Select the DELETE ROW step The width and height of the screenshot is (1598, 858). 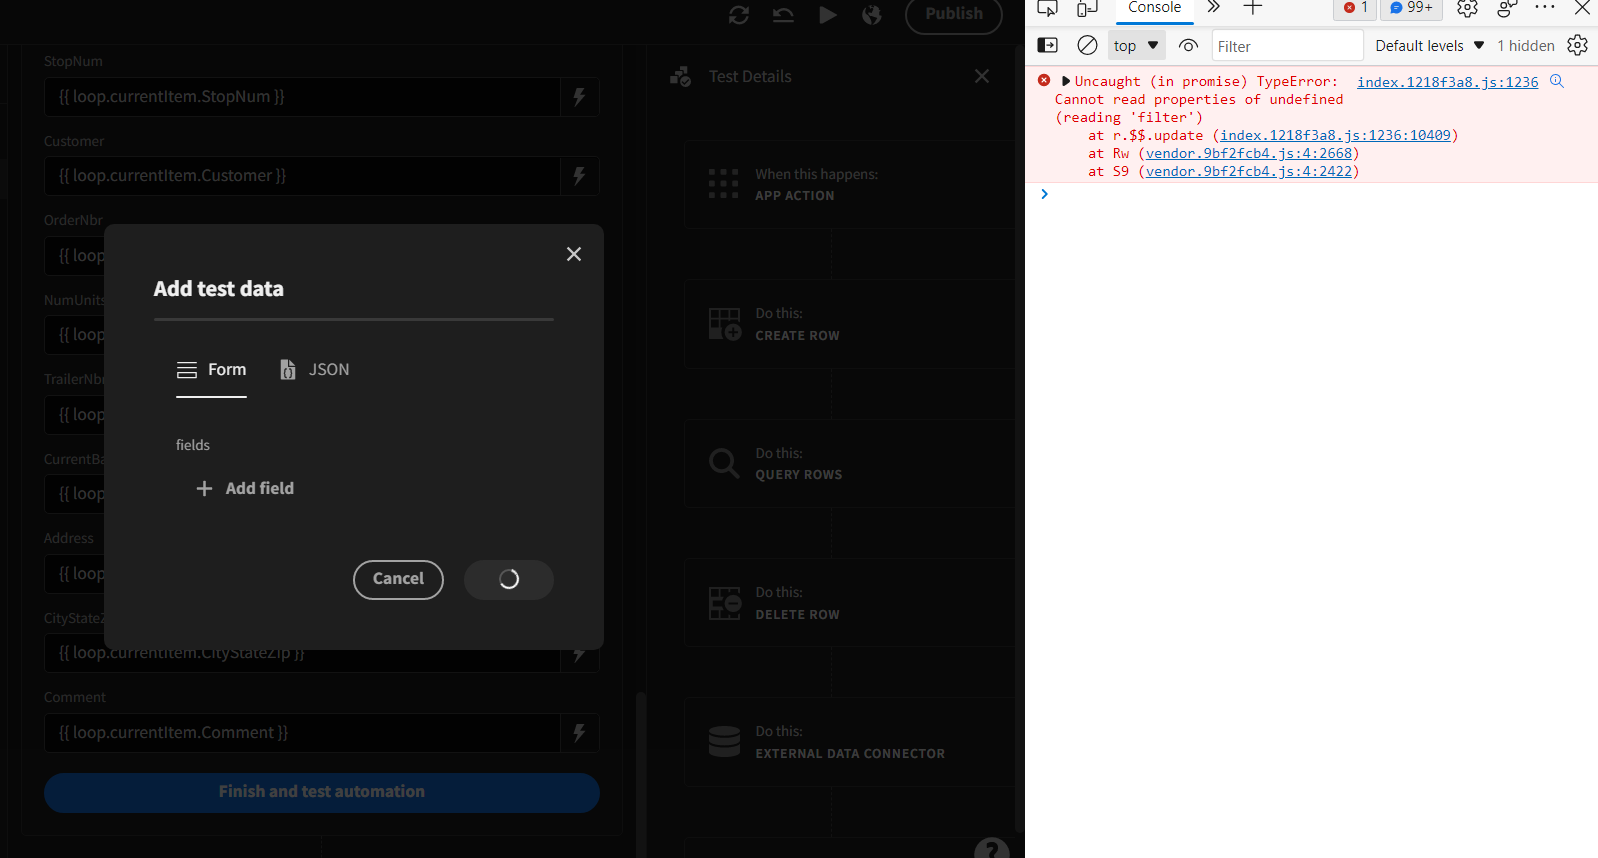click(x=850, y=603)
